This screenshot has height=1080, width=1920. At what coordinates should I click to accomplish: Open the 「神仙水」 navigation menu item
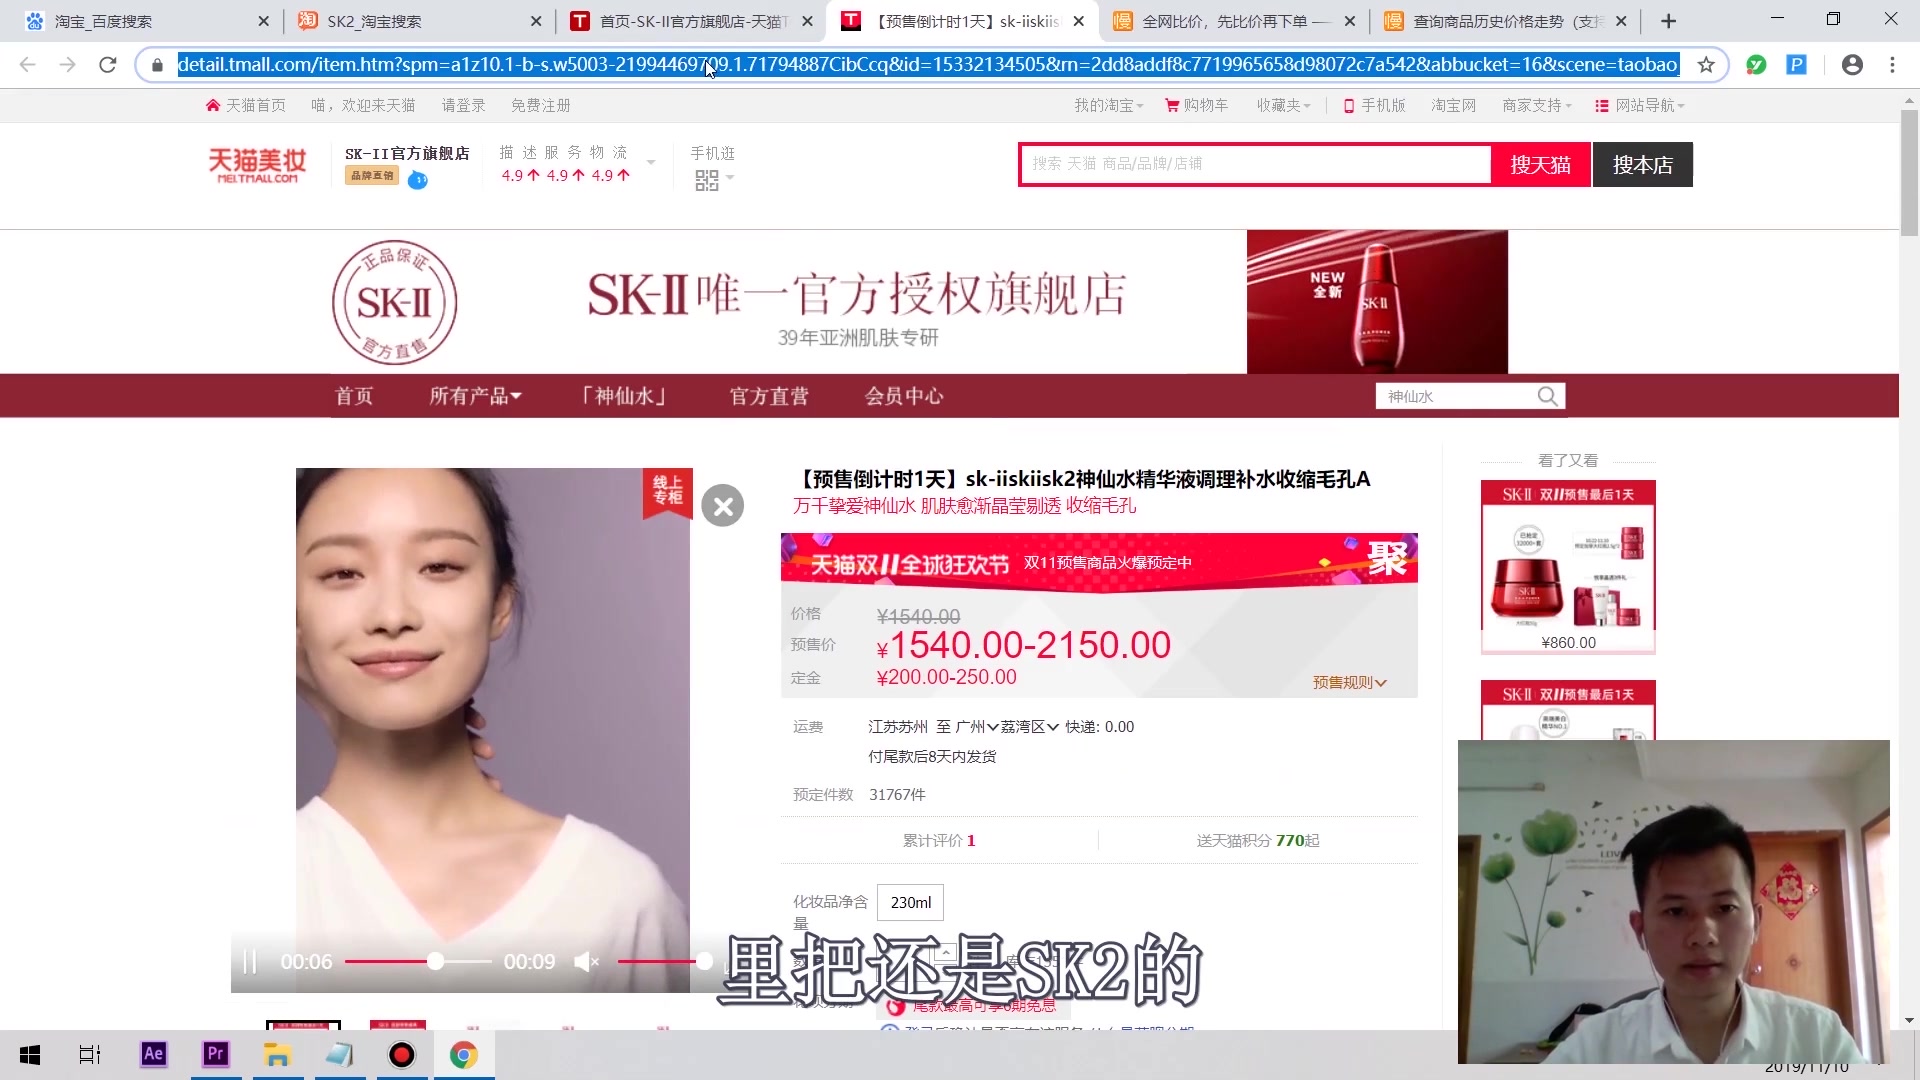624,396
